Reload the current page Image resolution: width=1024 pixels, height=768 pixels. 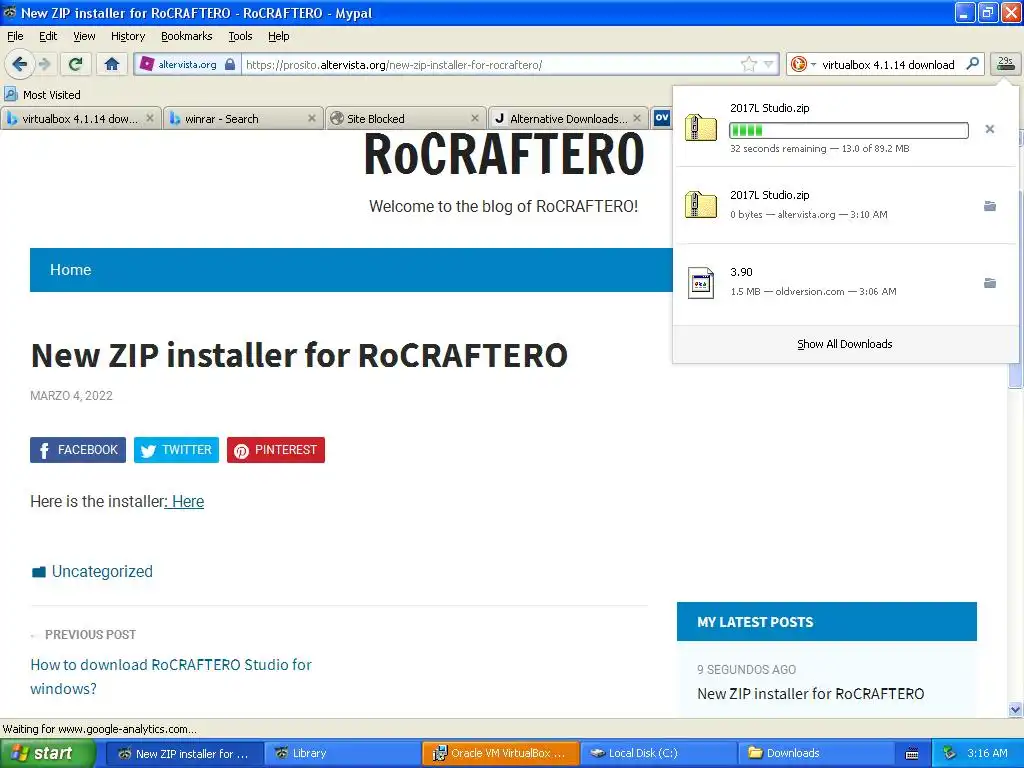(x=75, y=64)
